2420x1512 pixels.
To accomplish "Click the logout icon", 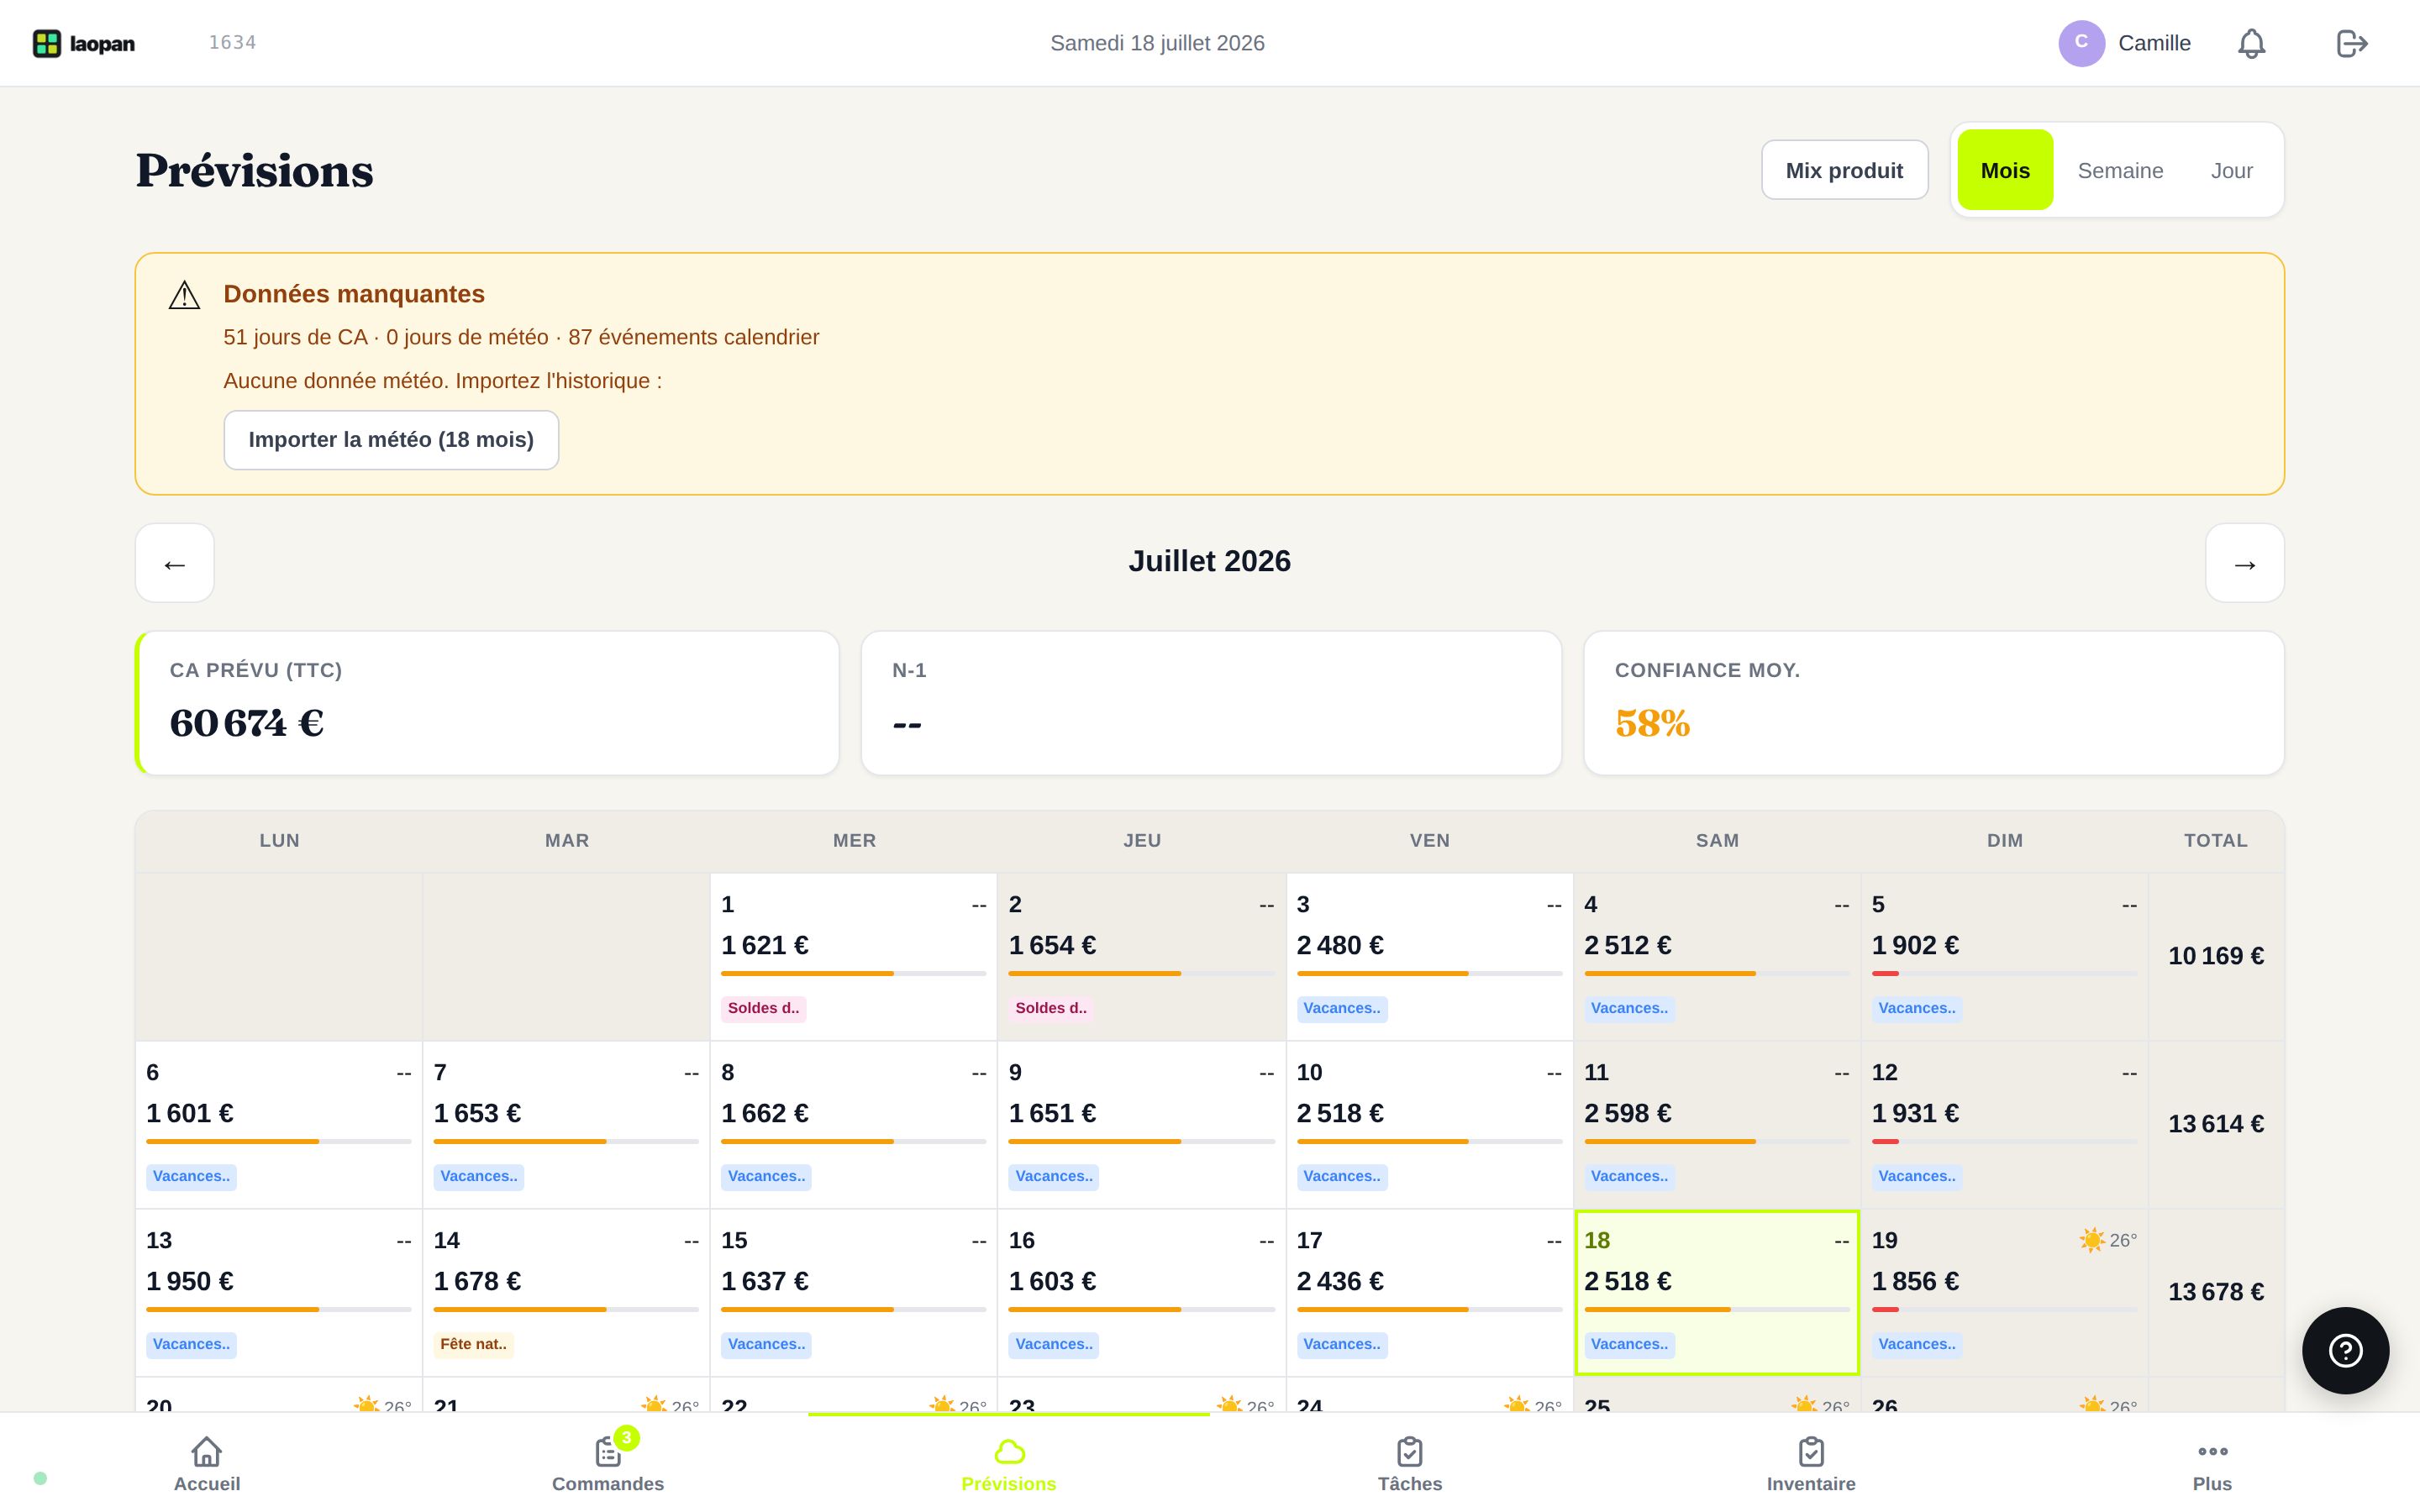I will (x=2351, y=43).
